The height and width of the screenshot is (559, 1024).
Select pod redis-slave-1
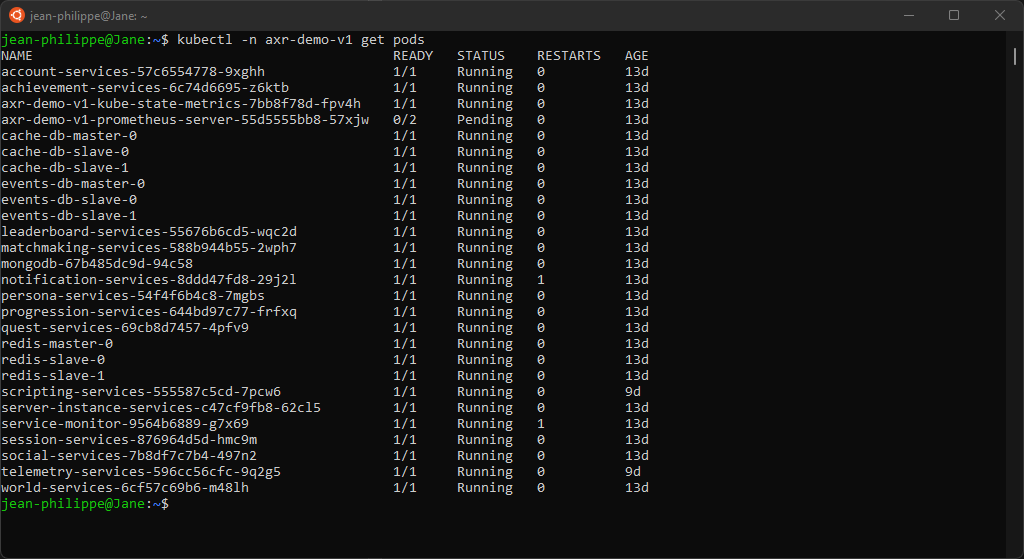pos(54,375)
